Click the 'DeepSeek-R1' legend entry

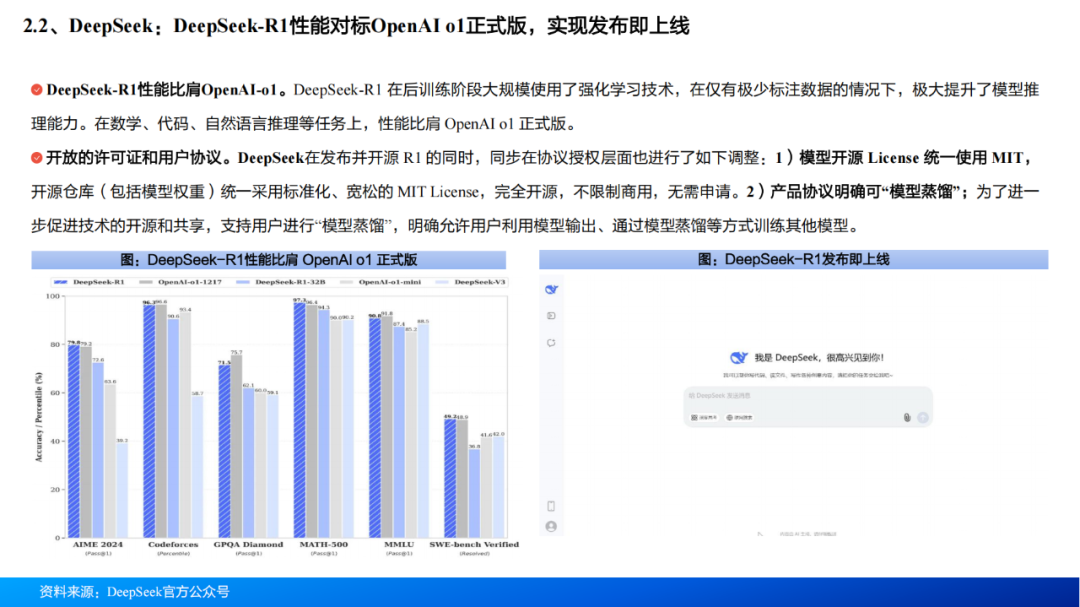(x=90, y=282)
